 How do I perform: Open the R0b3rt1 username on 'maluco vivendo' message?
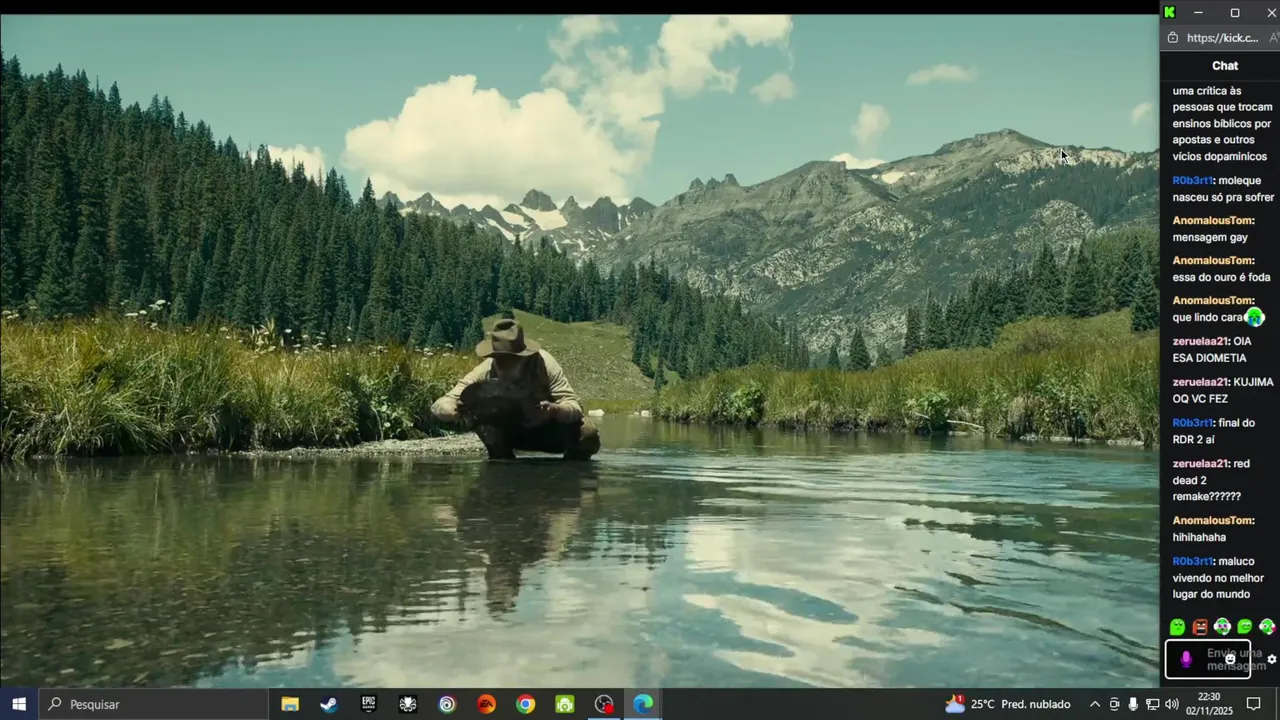pyautogui.click(x=1193, y=562)
